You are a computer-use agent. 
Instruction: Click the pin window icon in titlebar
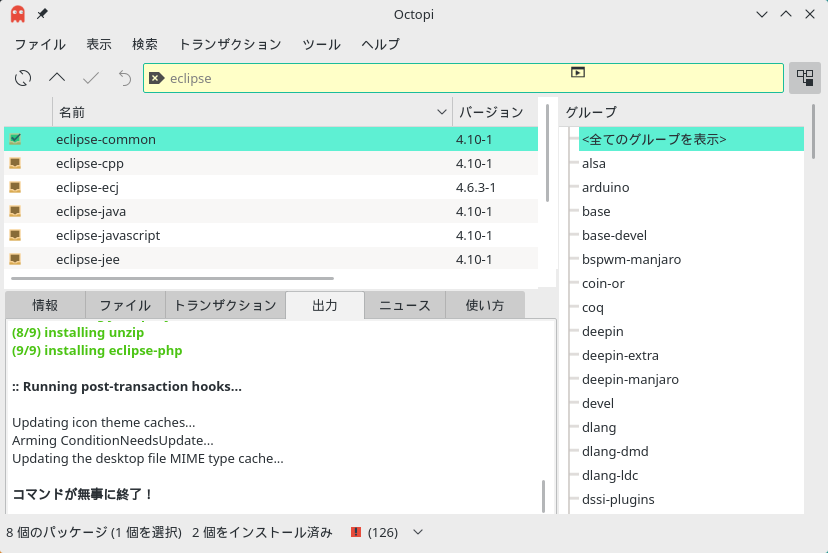tap(42, 14)
